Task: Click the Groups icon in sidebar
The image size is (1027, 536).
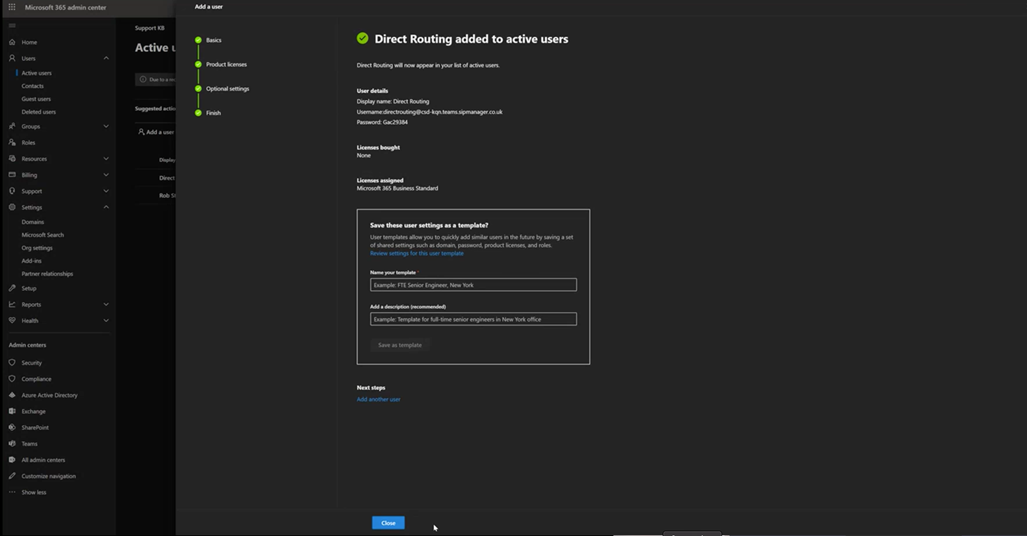Action: click(12, 126)
